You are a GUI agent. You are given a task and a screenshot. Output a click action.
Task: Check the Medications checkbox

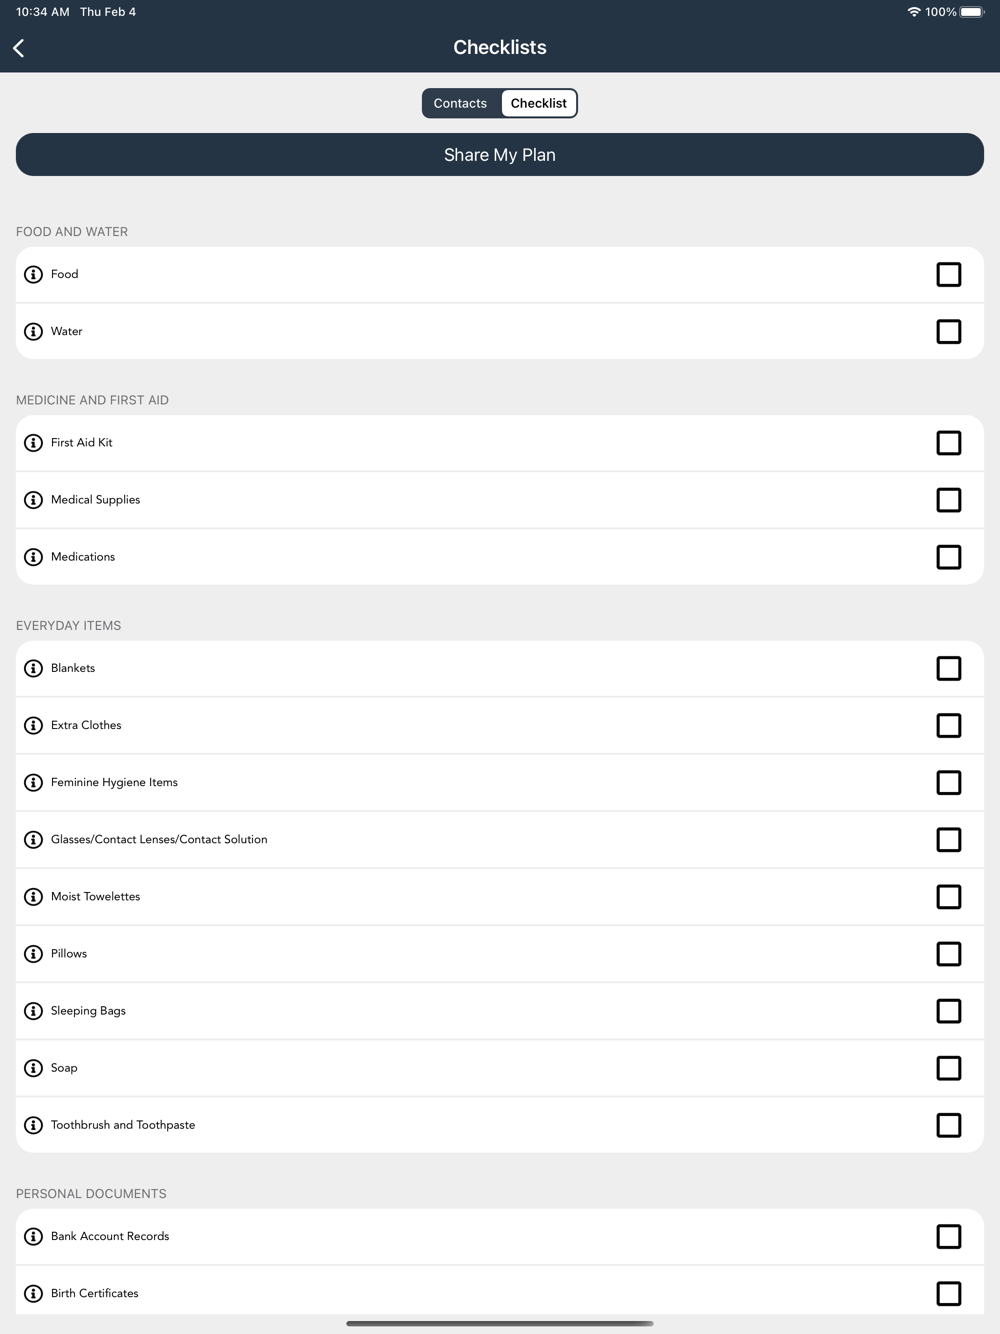[x=949, y=557]
